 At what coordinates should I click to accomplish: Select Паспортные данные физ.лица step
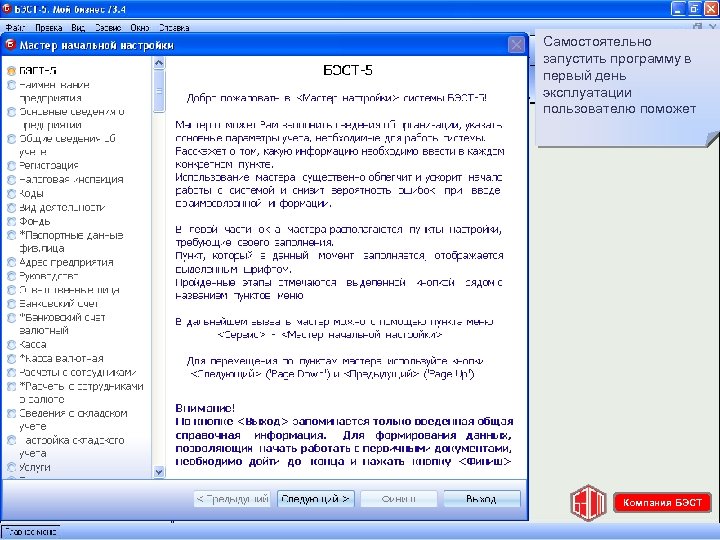pyautogui.click(x=65, y=242)
